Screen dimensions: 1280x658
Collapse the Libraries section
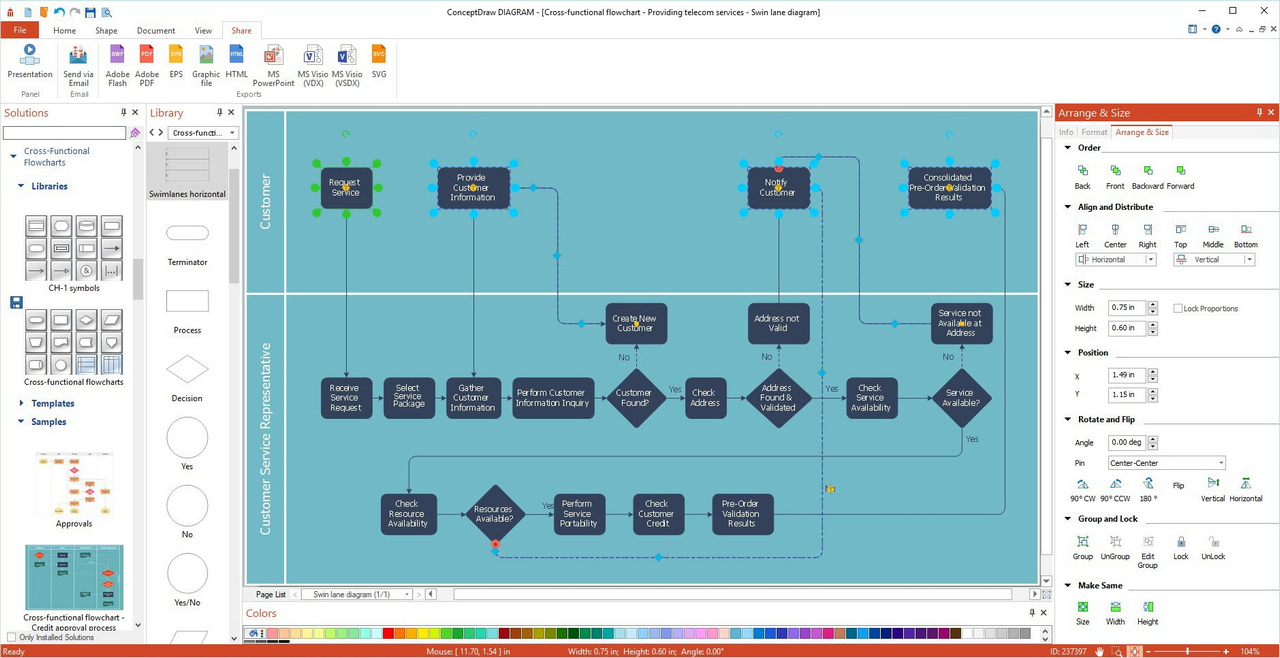(x=21, y=186)
